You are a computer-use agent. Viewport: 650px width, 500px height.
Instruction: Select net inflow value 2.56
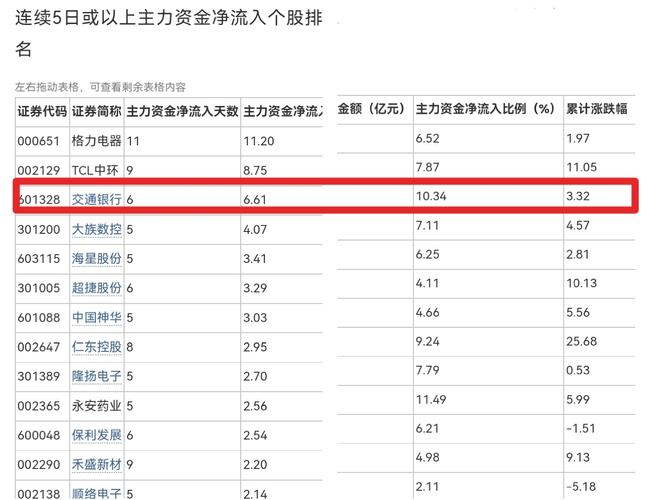click(255, 406)
